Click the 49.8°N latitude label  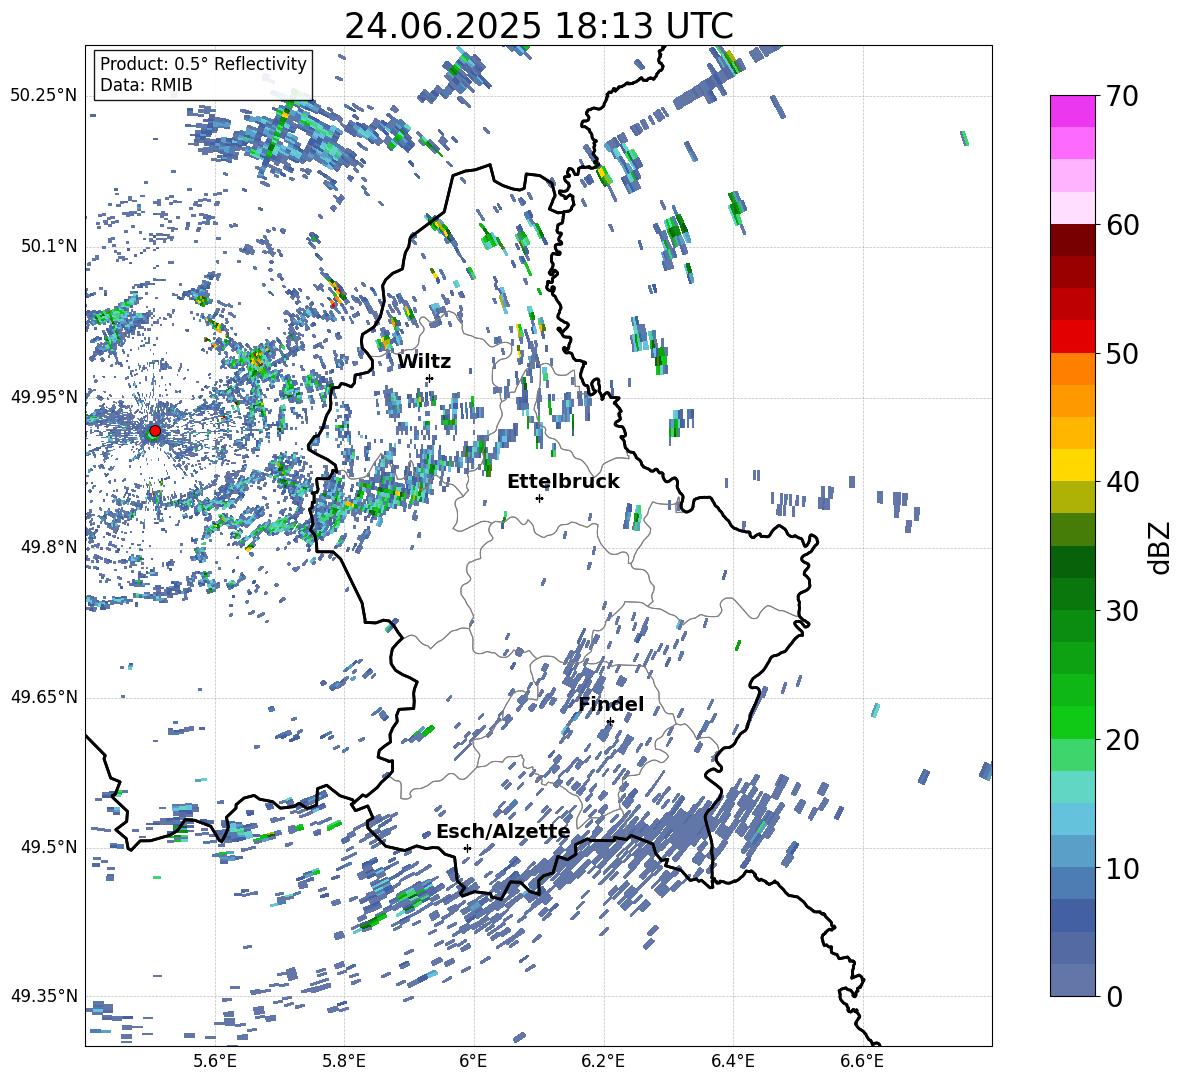coord(48,547)
